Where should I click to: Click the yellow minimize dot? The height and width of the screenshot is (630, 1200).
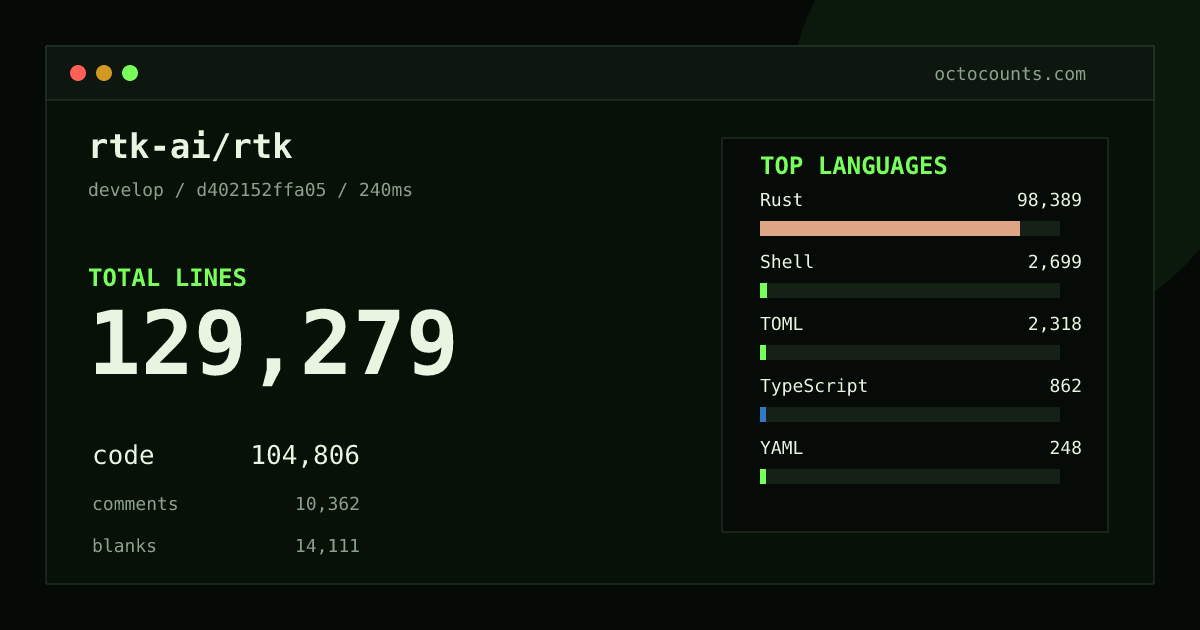tap(104, 73)
